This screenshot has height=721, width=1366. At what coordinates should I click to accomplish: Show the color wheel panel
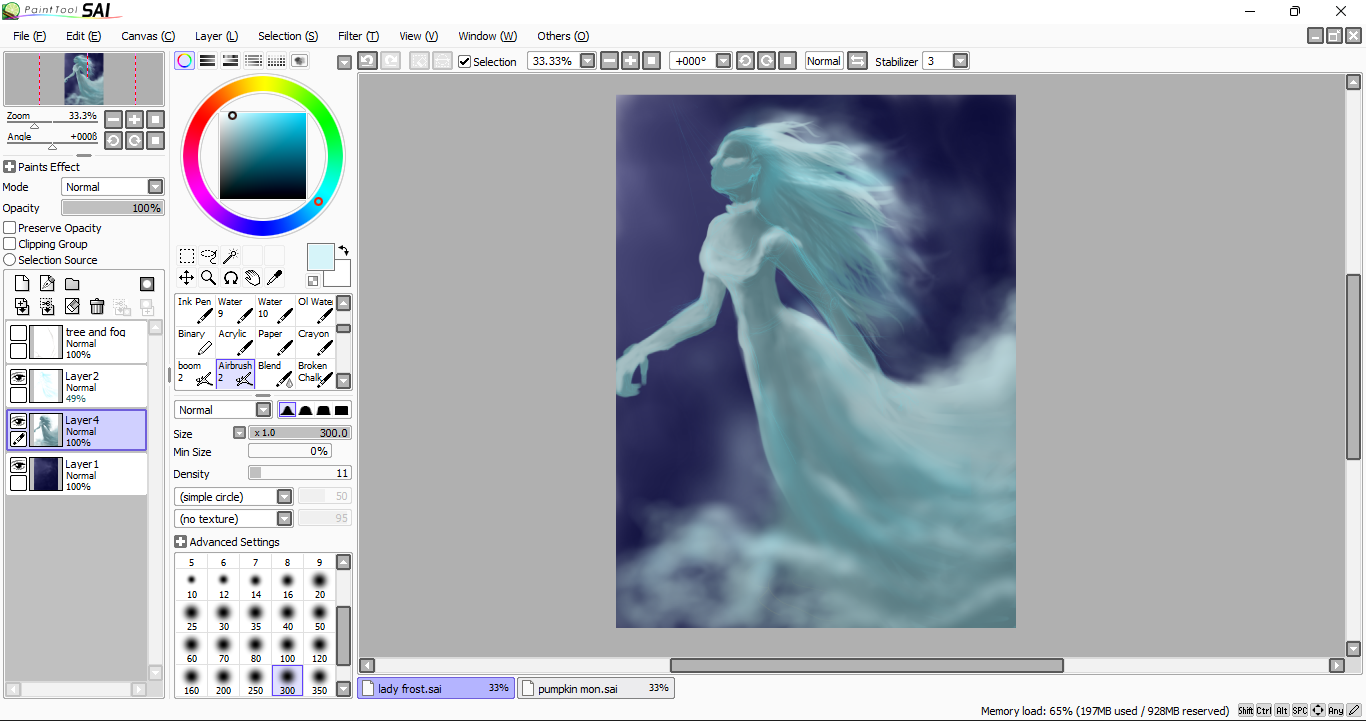[x=184, y=61]
